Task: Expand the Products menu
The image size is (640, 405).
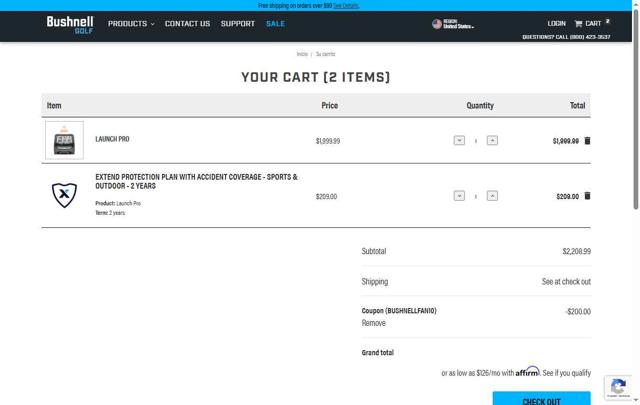Action: point(131,24)
